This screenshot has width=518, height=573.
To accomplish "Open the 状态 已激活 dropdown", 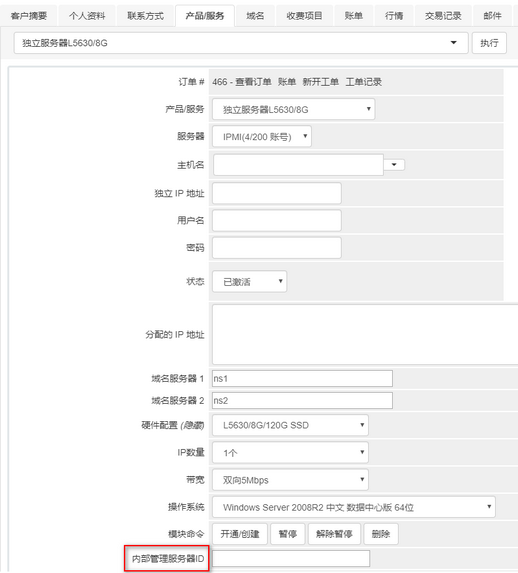I will click(250, 281).
